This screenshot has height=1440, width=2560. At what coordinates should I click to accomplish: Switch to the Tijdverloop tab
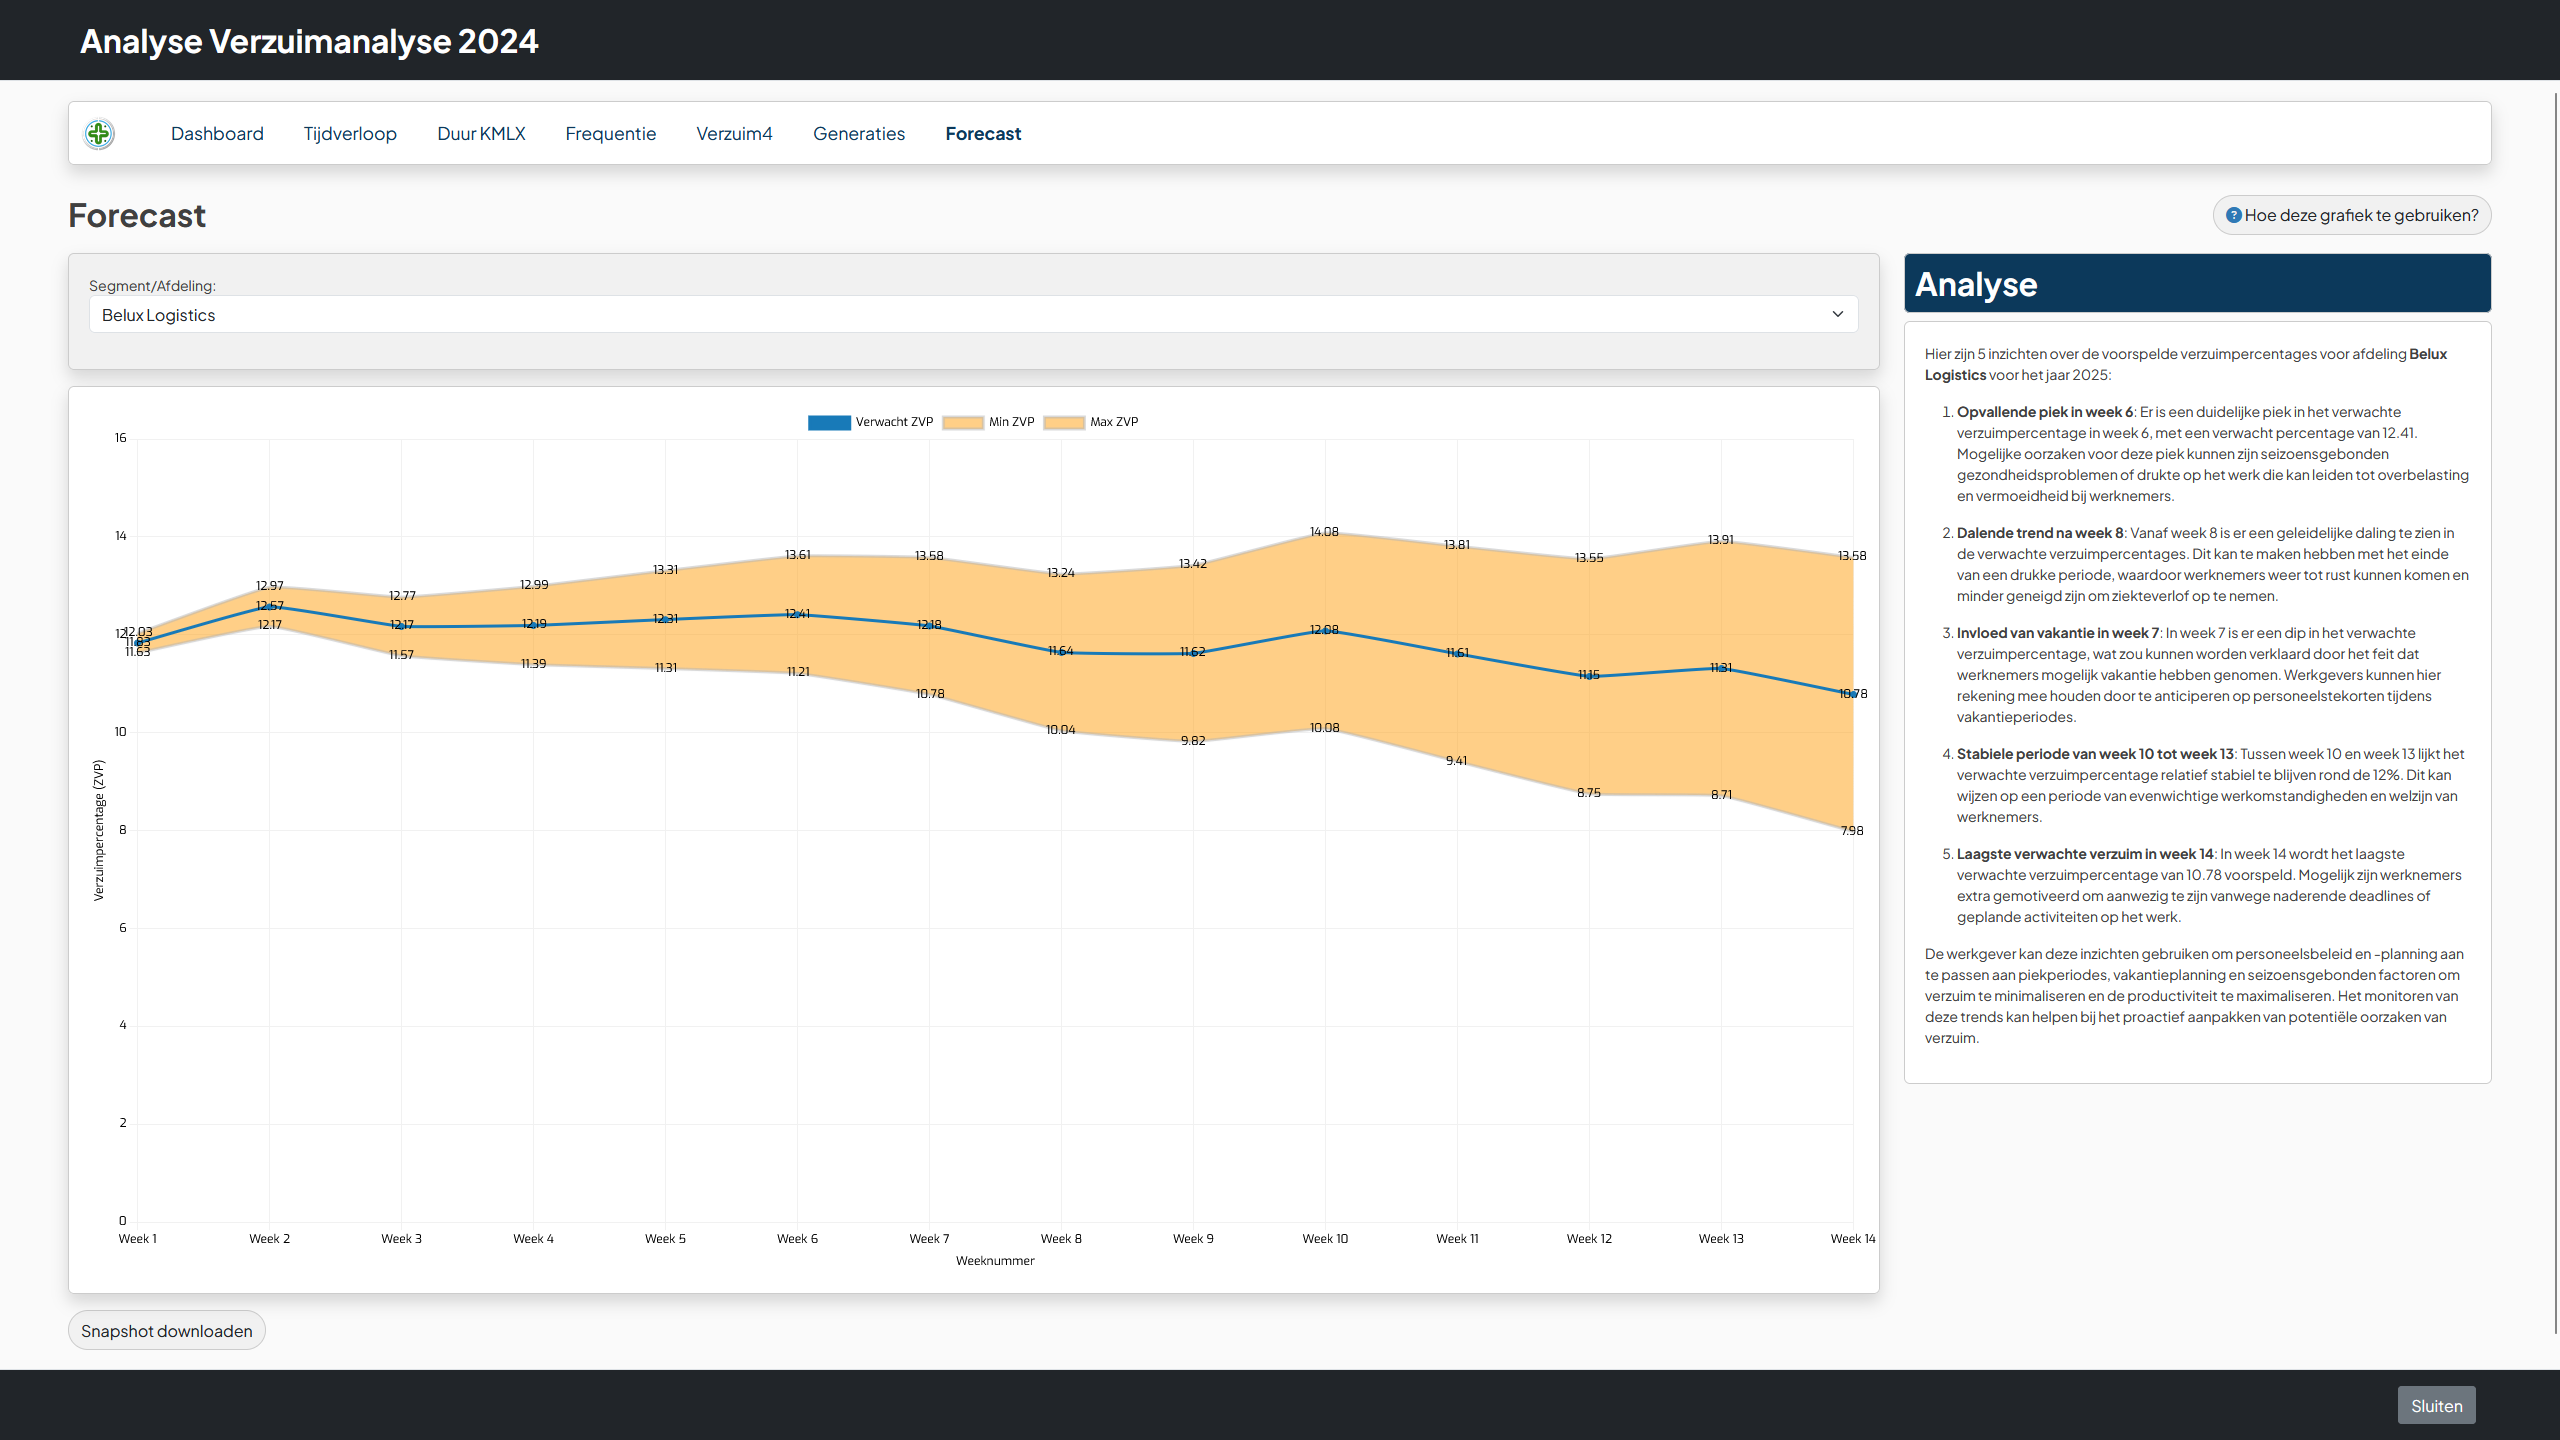click(x=350, y=133)
